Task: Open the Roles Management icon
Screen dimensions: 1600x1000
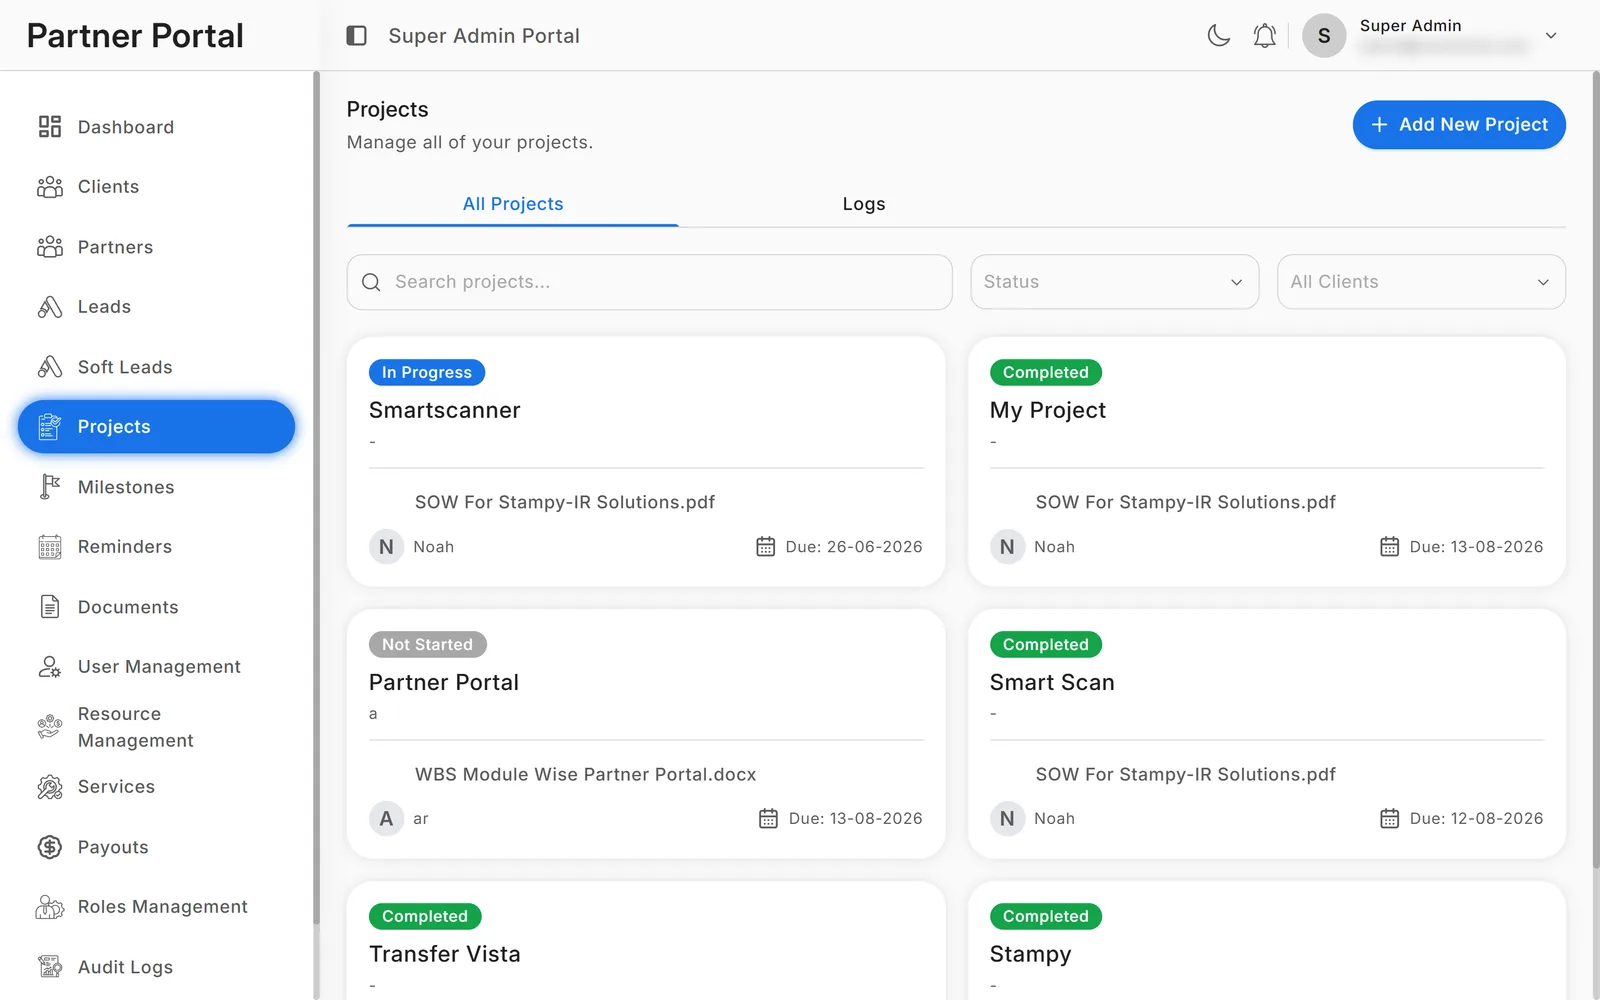Action: [x=50, y=907]
